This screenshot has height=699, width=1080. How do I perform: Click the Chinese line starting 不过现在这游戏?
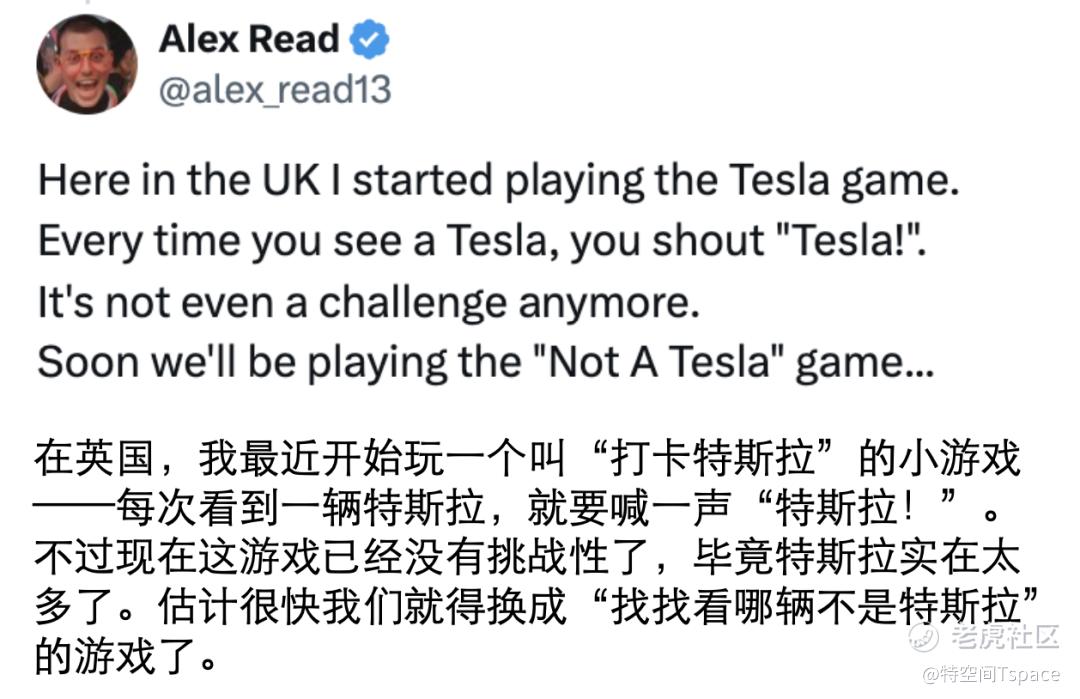pyautogui.click(x=527, y=559)
